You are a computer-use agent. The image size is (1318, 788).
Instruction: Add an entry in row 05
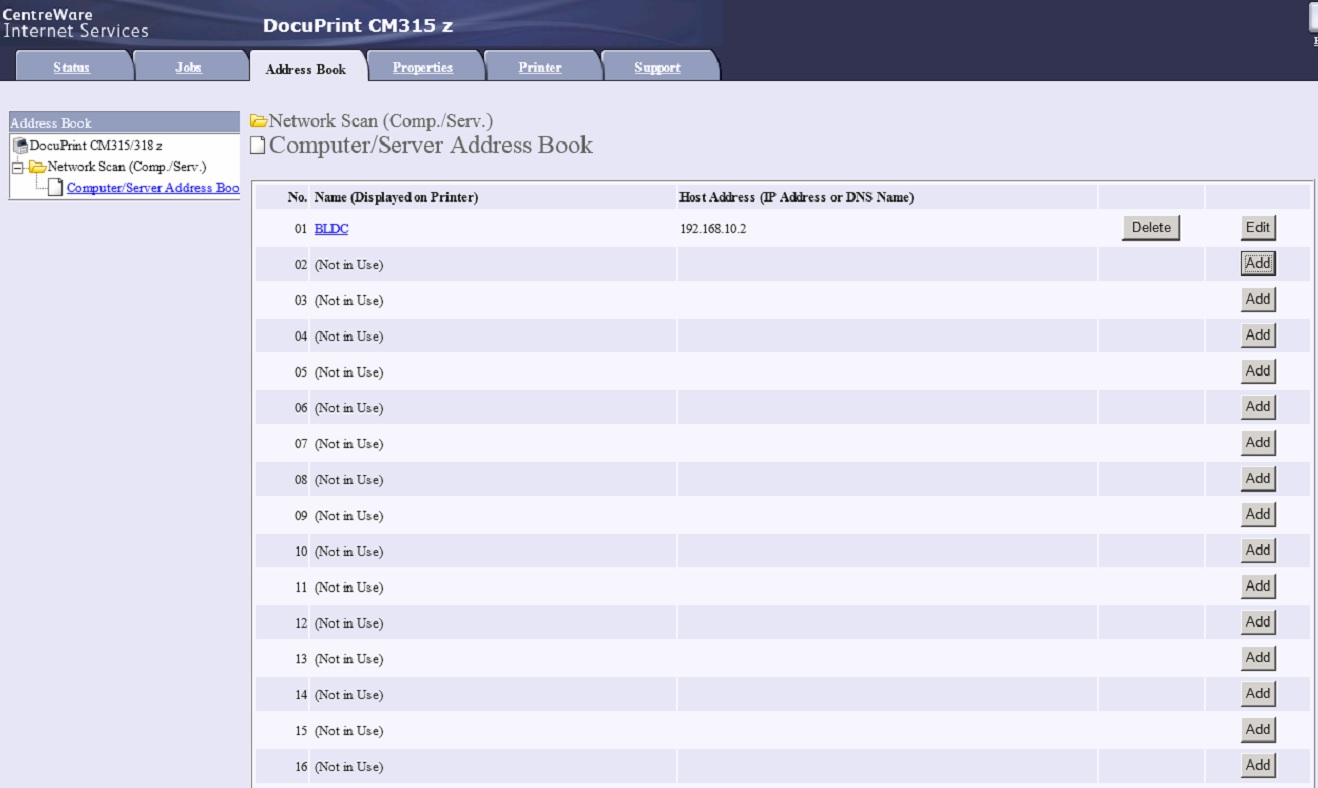tap(1258, 371)
